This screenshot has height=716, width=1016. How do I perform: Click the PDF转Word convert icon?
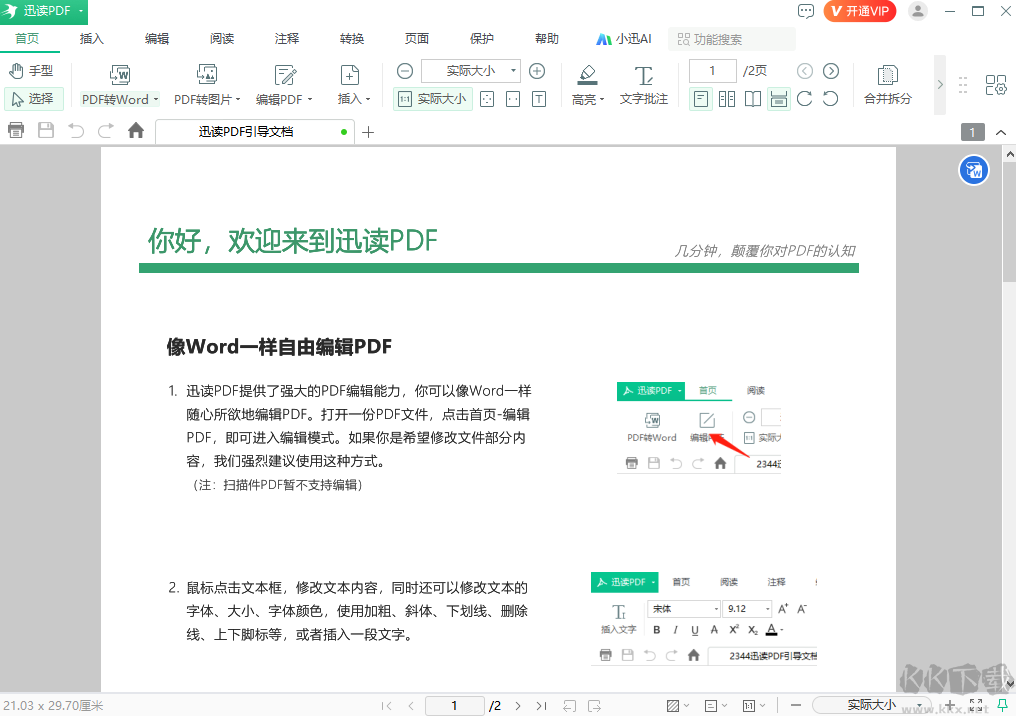click(120, 75)
